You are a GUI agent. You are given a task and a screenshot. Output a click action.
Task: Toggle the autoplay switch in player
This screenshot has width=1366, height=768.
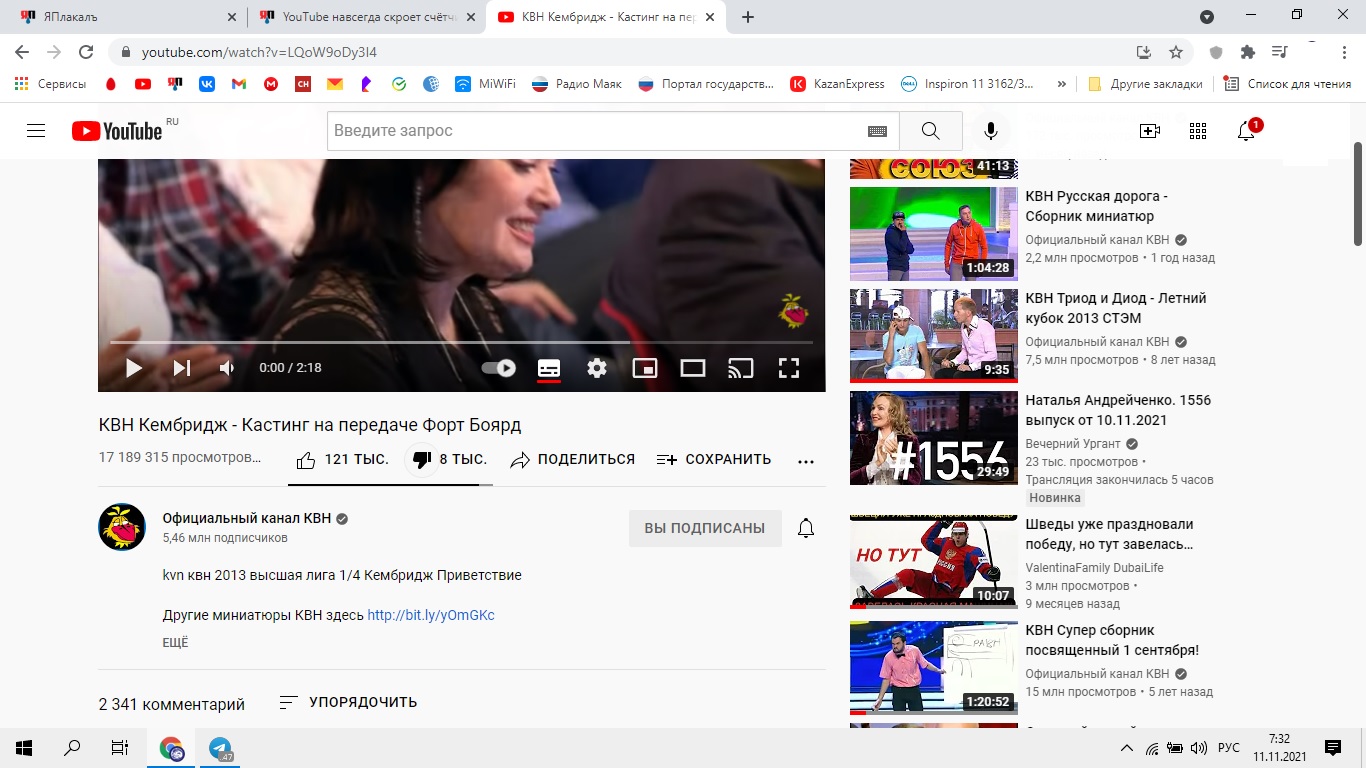[499, 368]
